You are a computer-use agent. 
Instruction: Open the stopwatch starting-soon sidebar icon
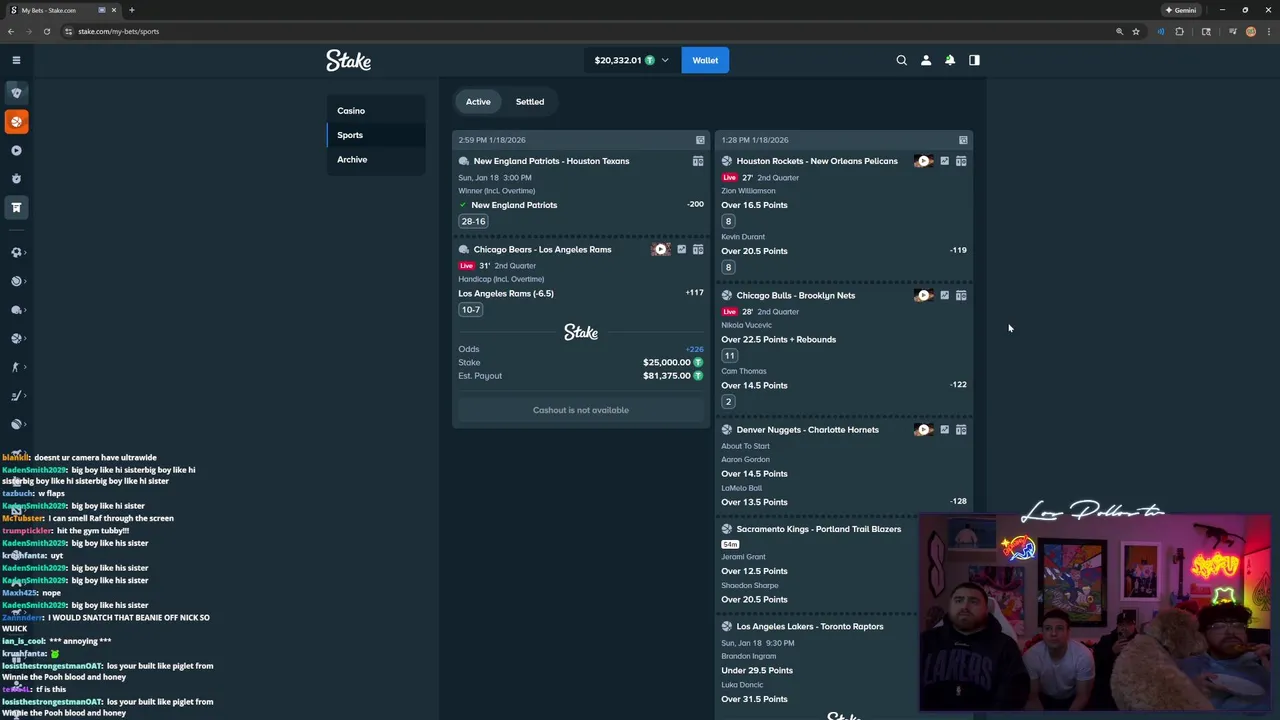[16, 179]
